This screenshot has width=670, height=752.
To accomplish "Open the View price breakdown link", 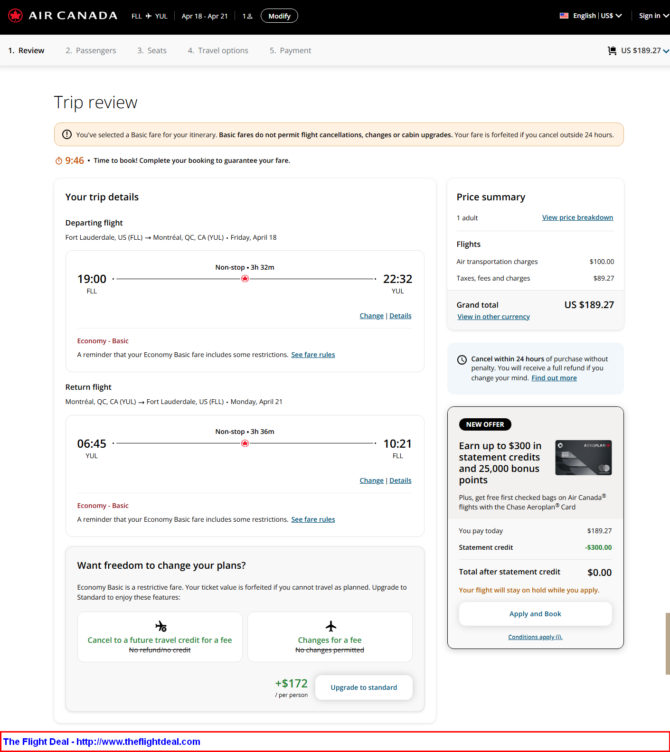I will (577, 218).
